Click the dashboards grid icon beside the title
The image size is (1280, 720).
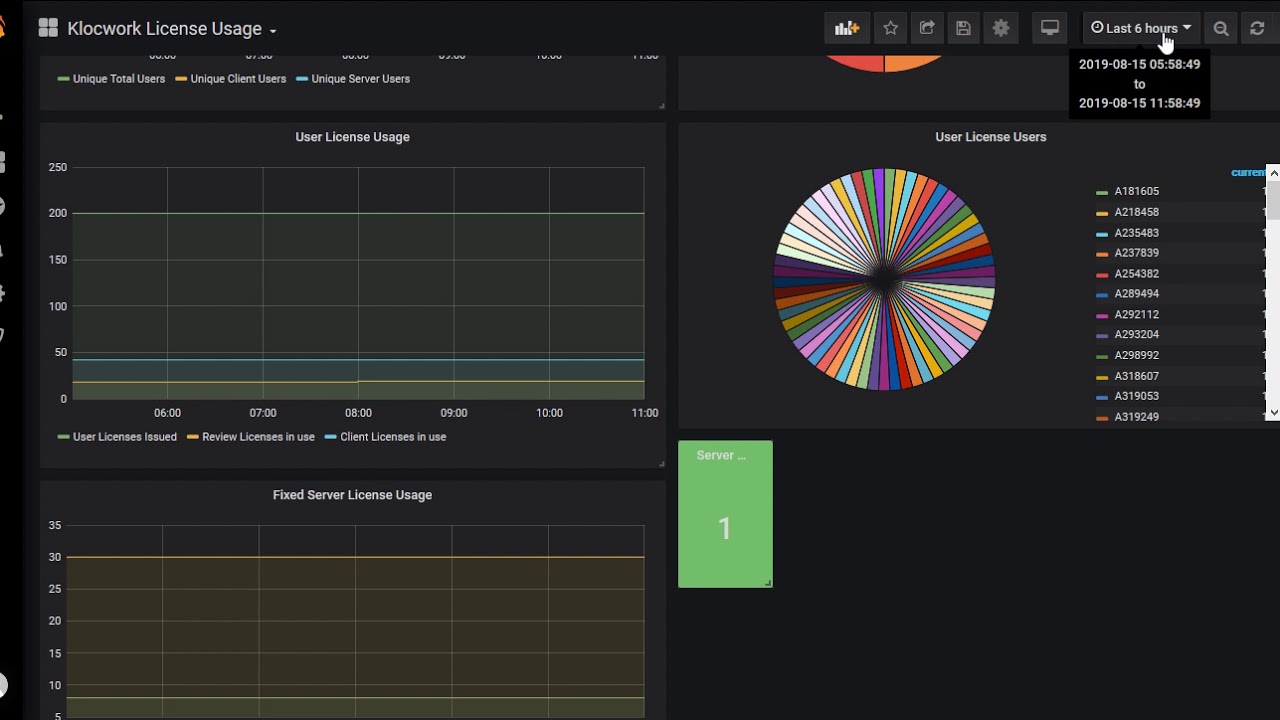point(48,28)
